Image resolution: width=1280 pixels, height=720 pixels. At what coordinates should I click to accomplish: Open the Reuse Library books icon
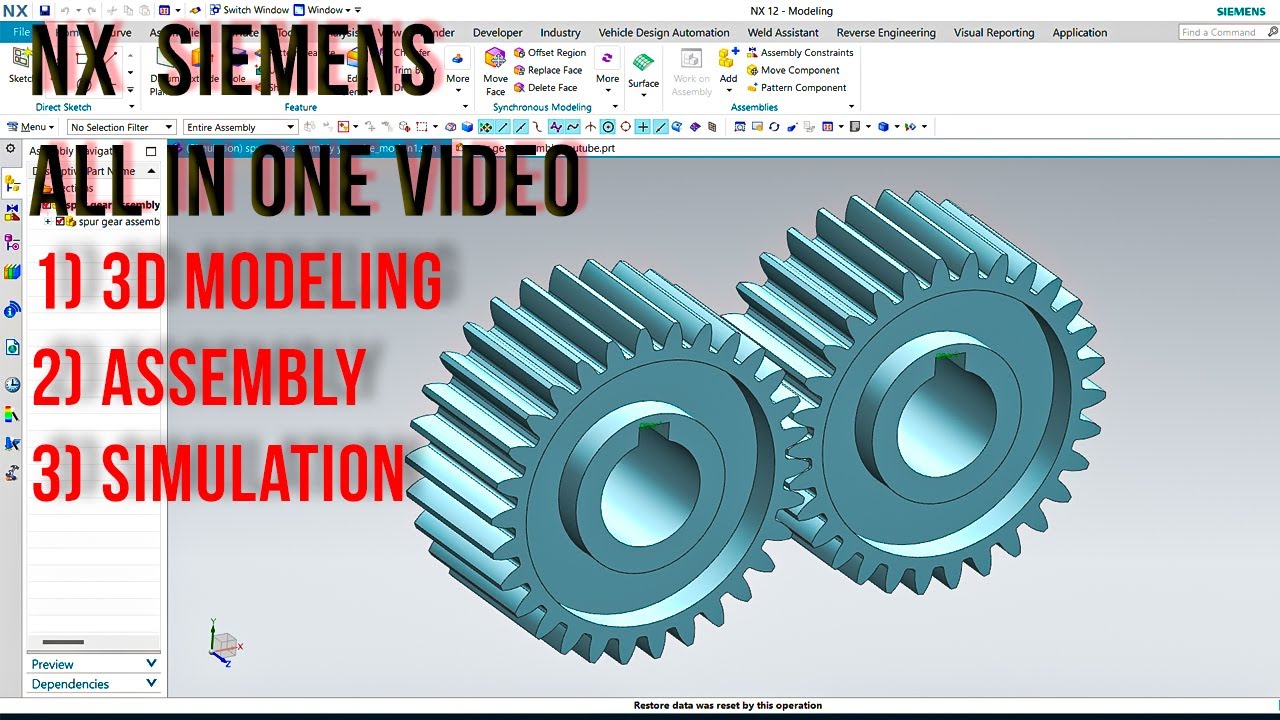click(12, 271)
